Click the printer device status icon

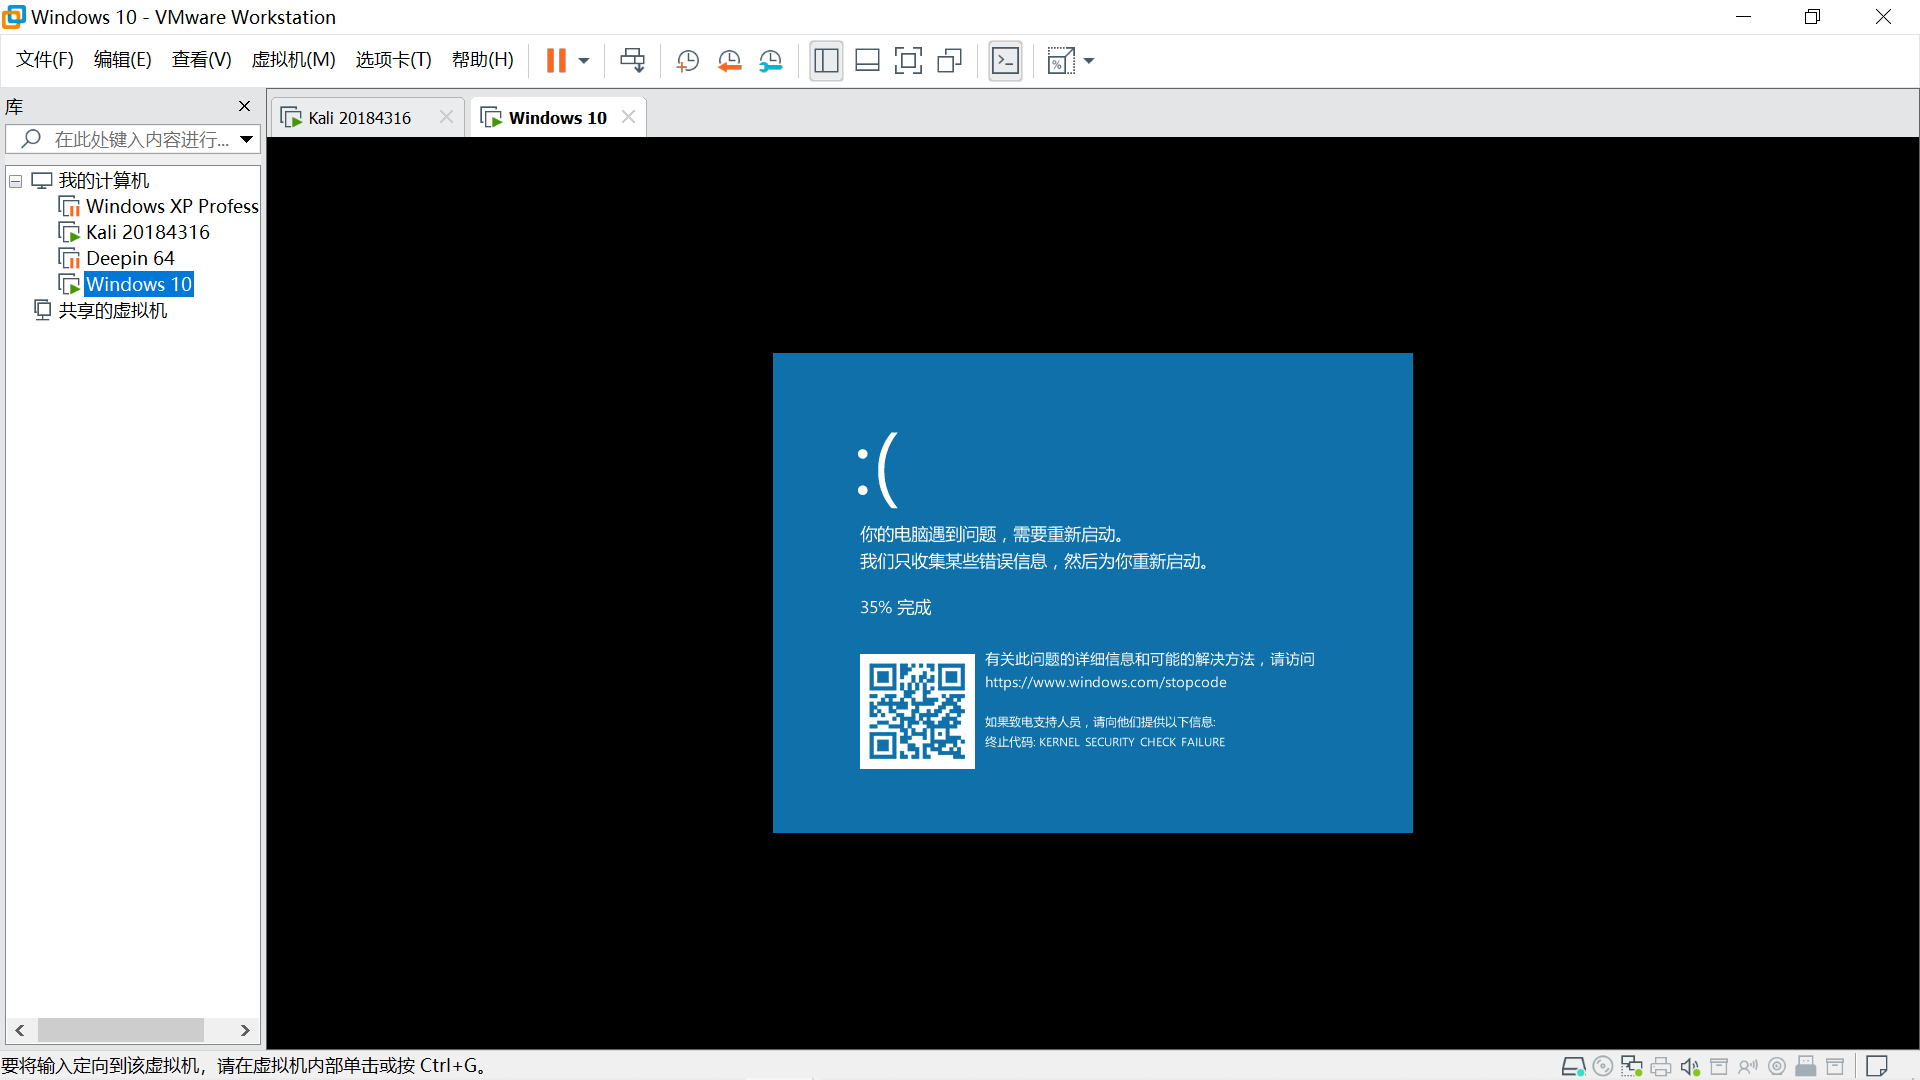(x=1661, y=1067)
